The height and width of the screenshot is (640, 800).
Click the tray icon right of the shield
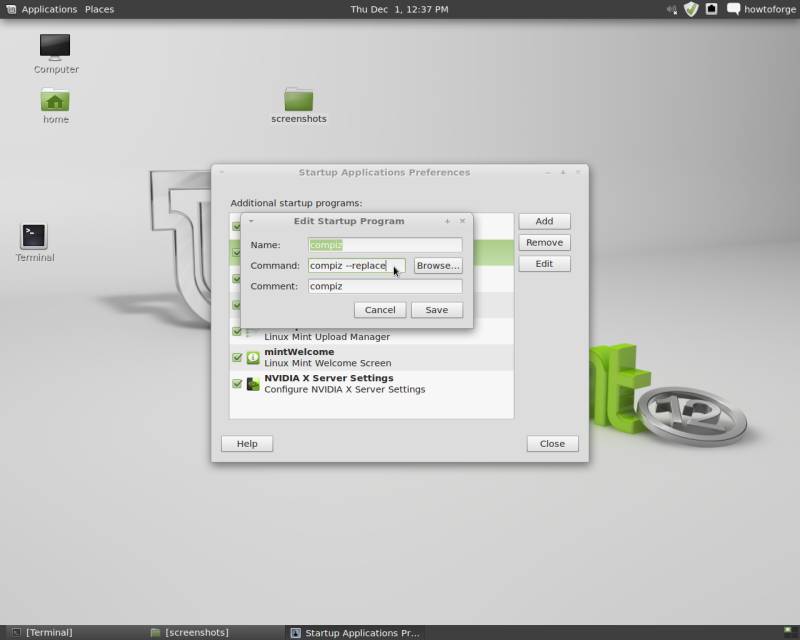(711, 9)
